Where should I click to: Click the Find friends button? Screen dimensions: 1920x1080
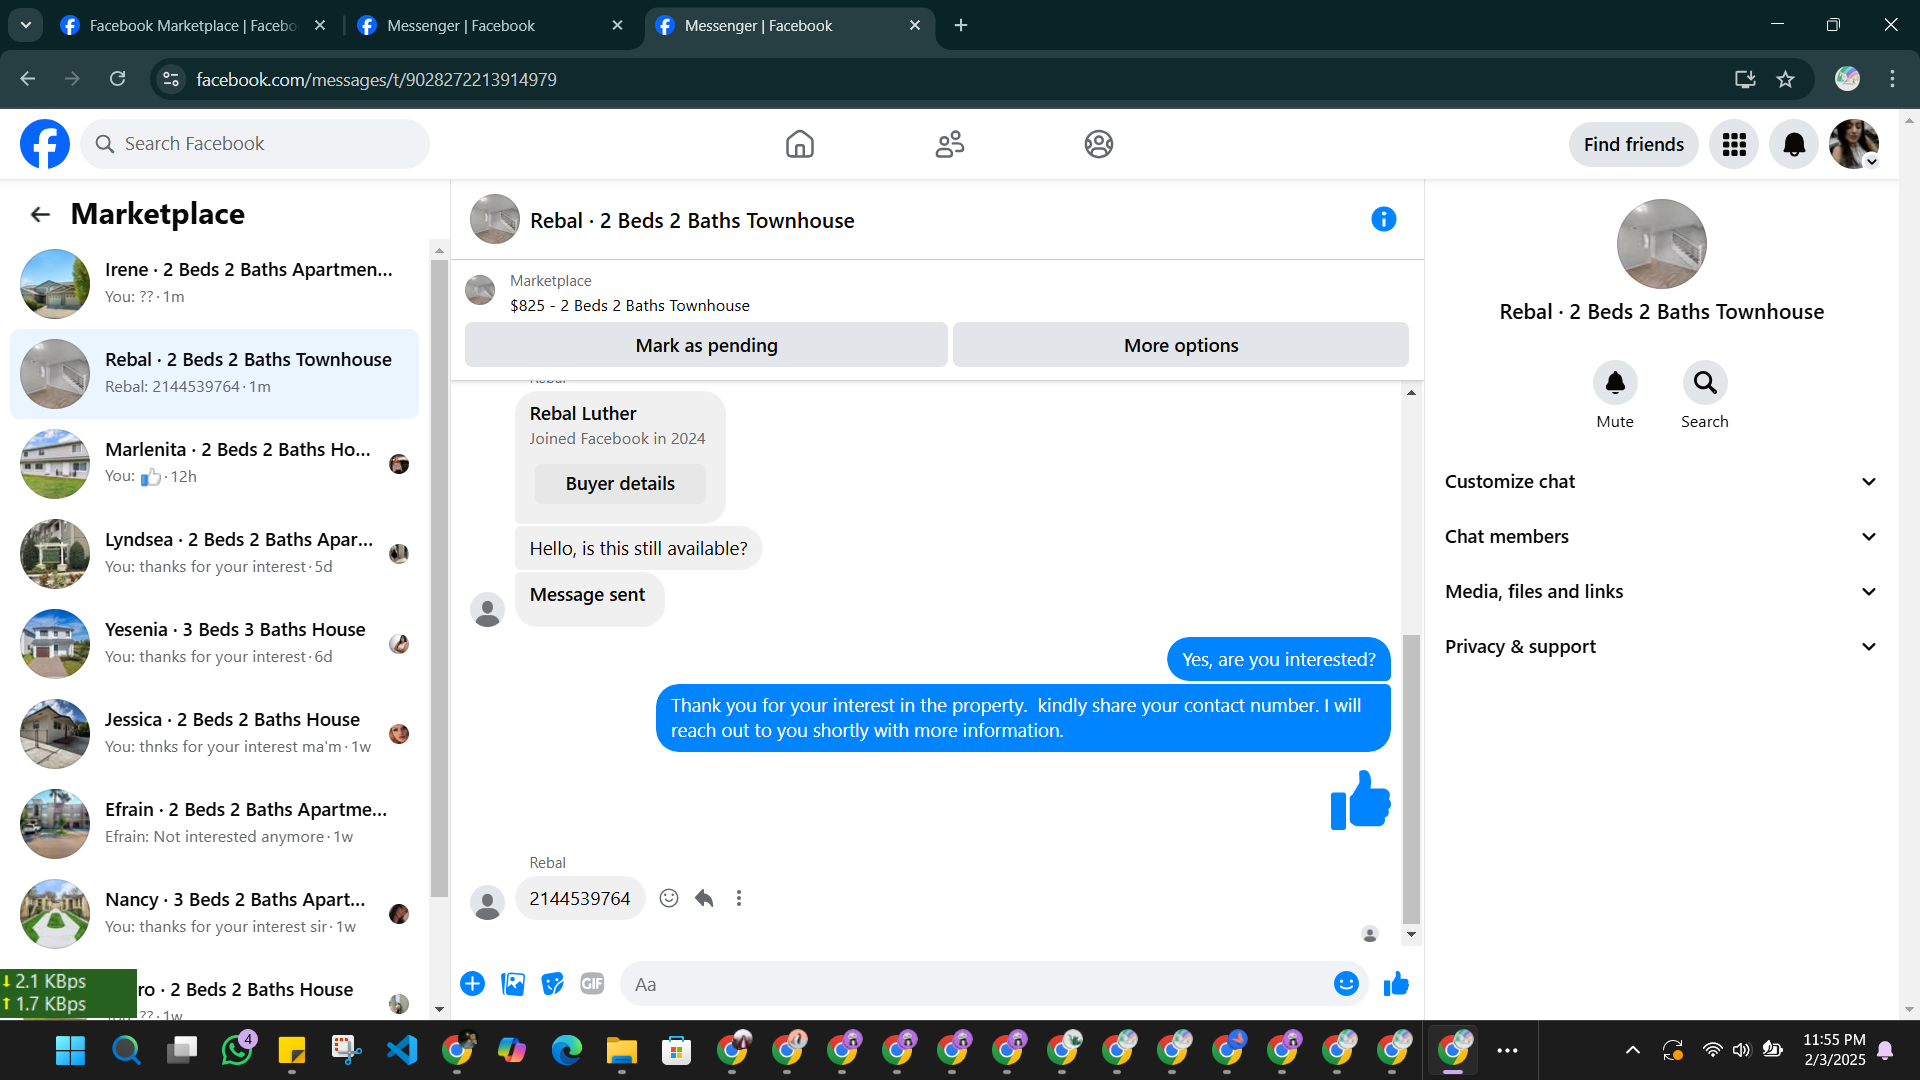click(x=1633, y=145)
